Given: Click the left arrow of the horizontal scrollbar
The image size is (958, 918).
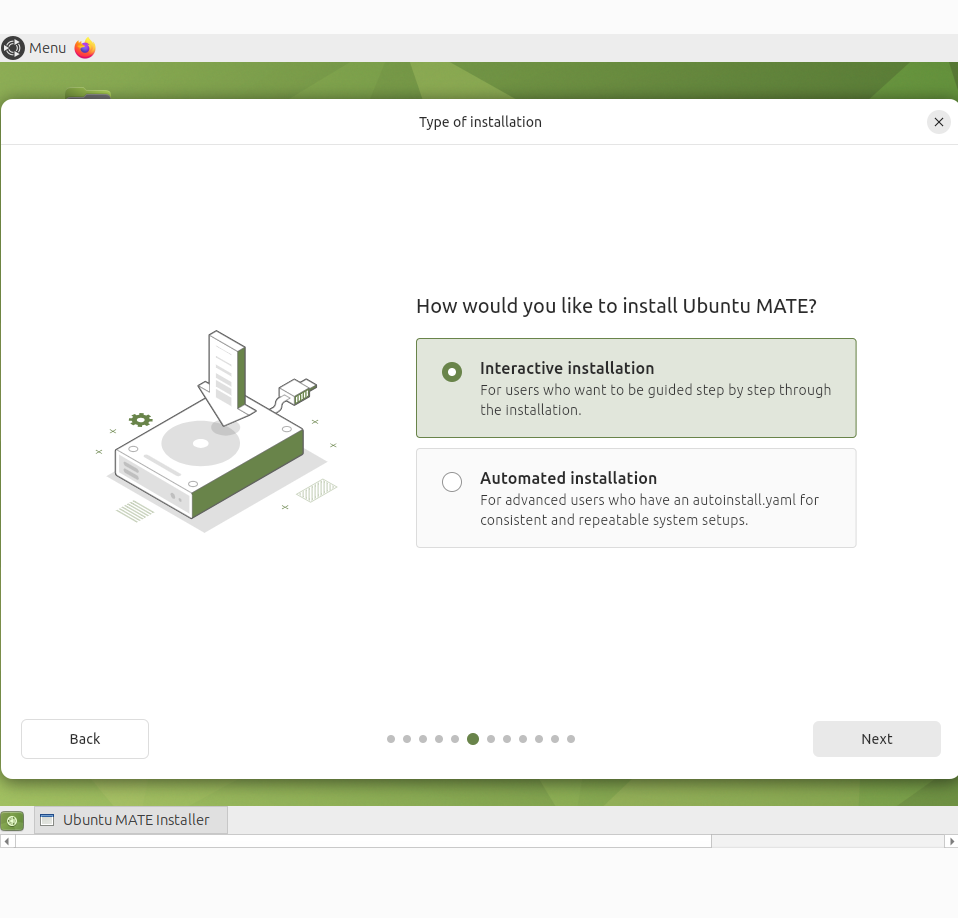Looking at the screenshot, I should pyautogui.click(x=7, y=841).
